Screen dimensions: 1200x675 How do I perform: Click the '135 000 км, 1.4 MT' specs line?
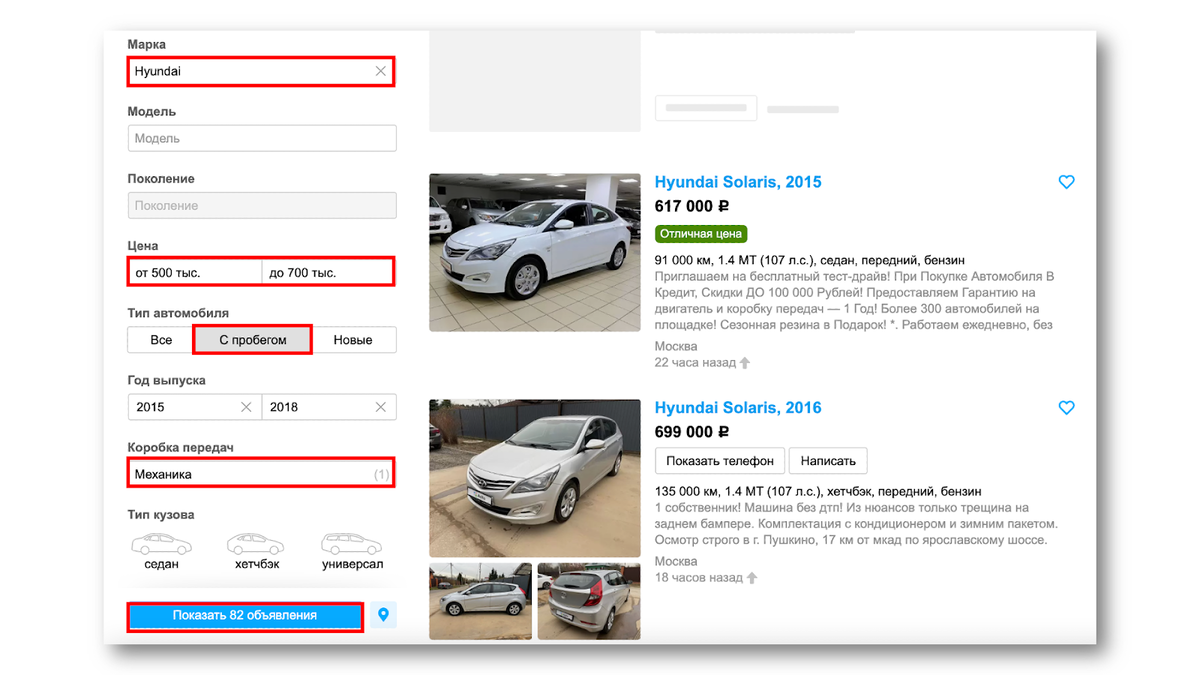tap(818, 492)
